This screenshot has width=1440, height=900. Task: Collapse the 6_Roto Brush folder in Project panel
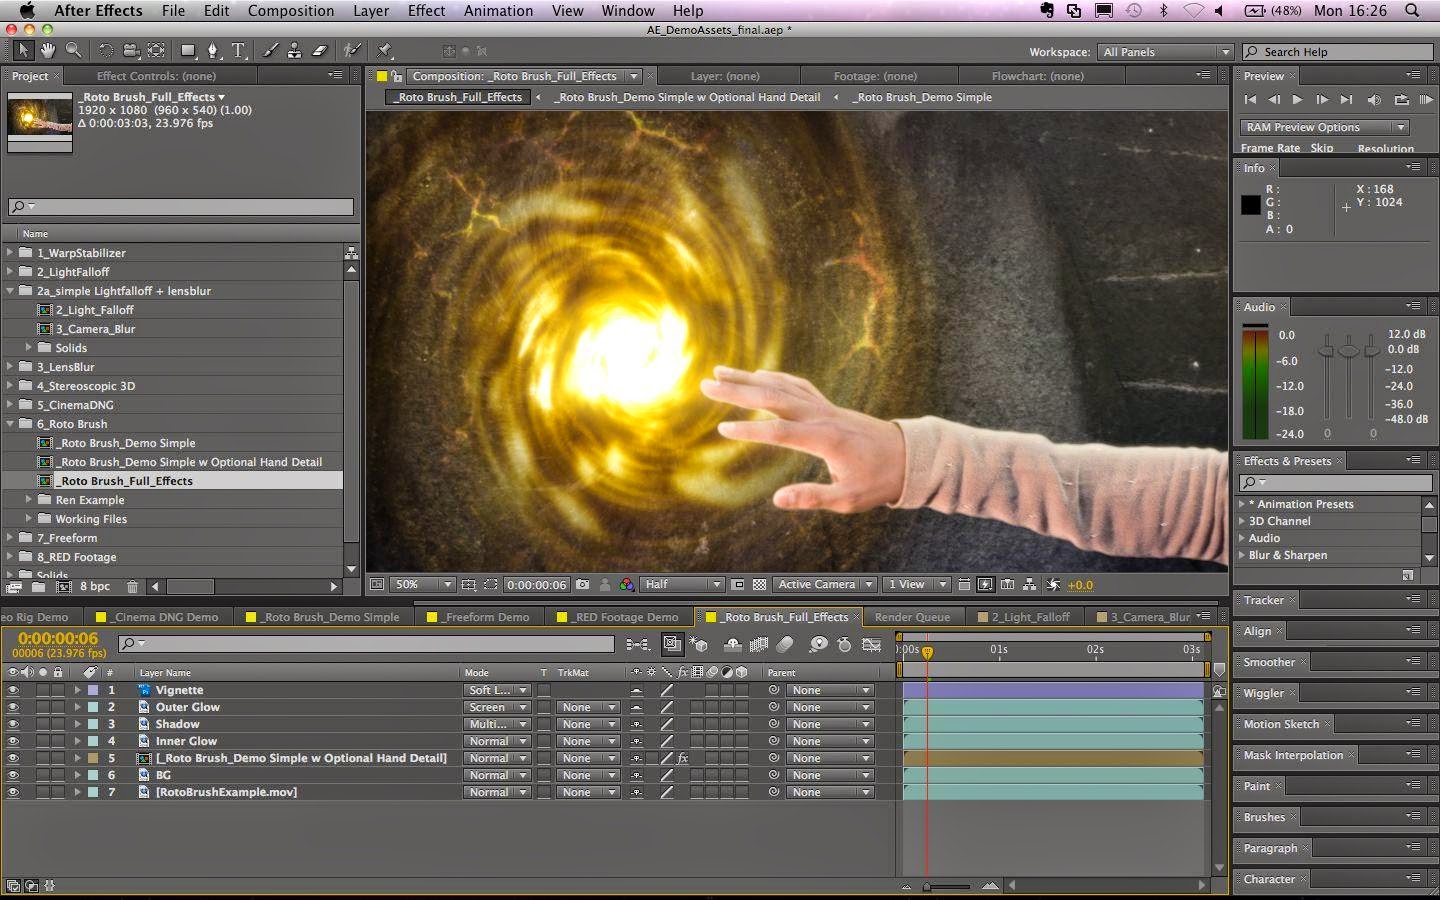(x=11, y=424)
